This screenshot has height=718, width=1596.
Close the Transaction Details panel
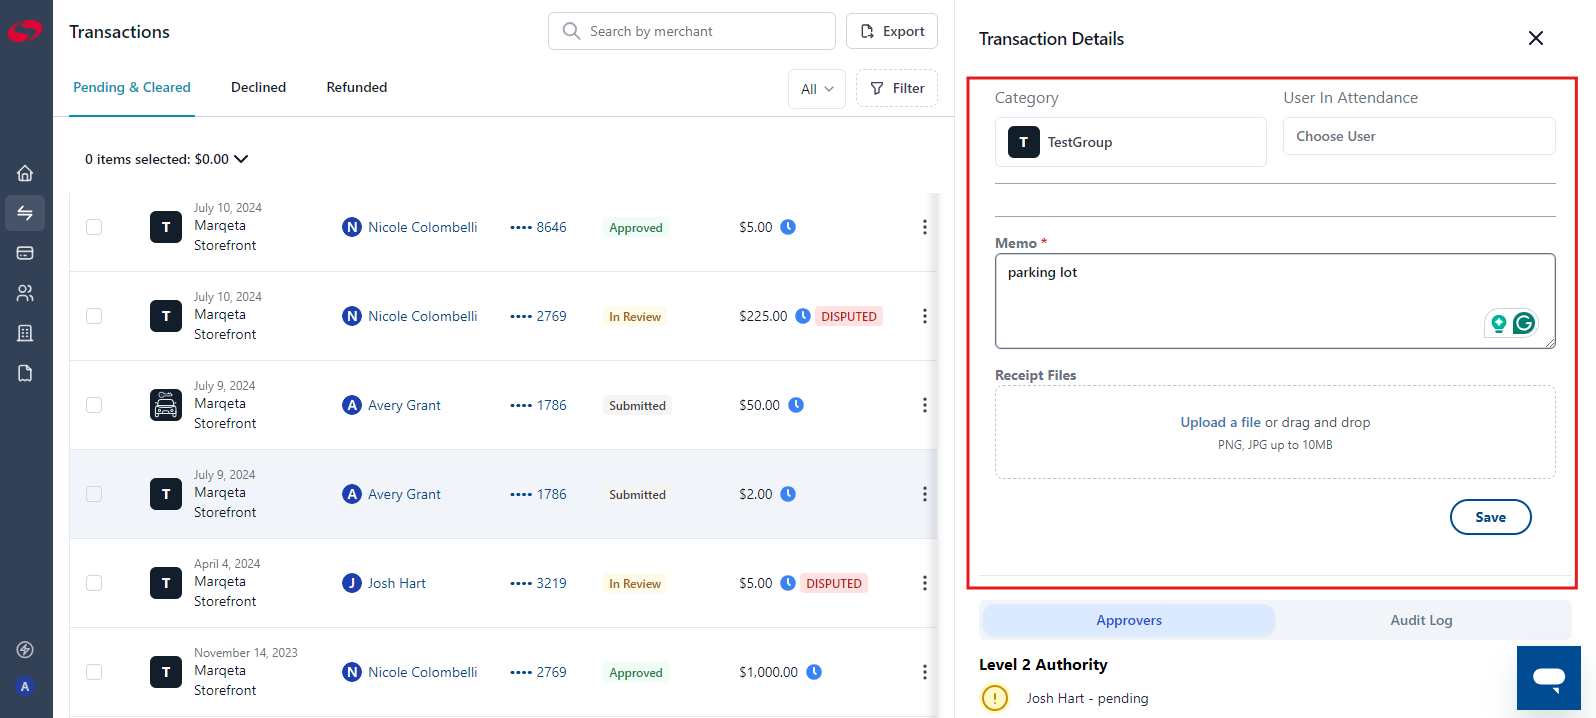tap(1536, 38)
